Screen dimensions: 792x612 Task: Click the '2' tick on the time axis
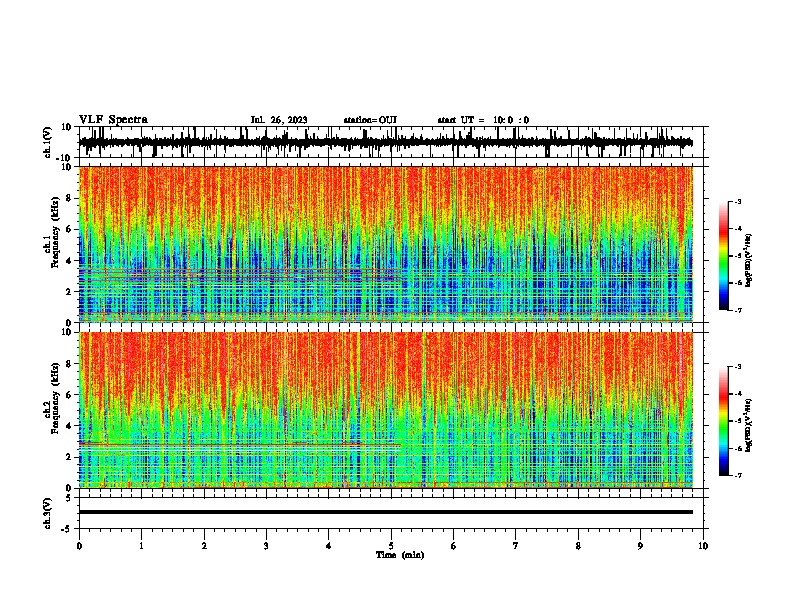tap(204, 546)
